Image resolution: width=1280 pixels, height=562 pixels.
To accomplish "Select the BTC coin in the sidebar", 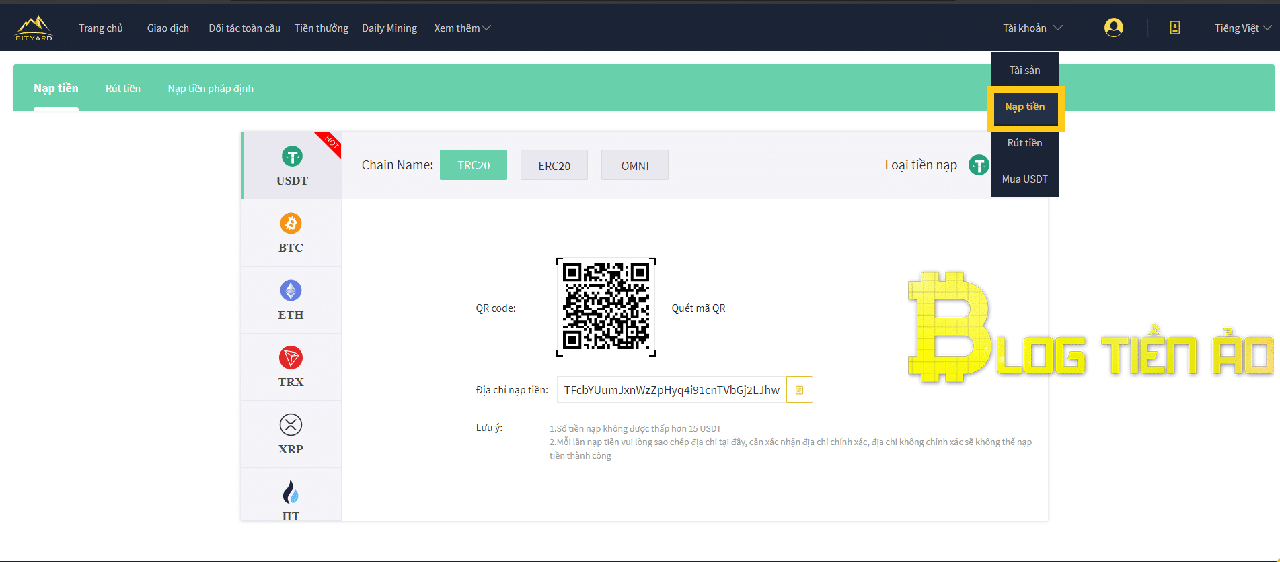I will pyautogui.click(x=291, y=233).
